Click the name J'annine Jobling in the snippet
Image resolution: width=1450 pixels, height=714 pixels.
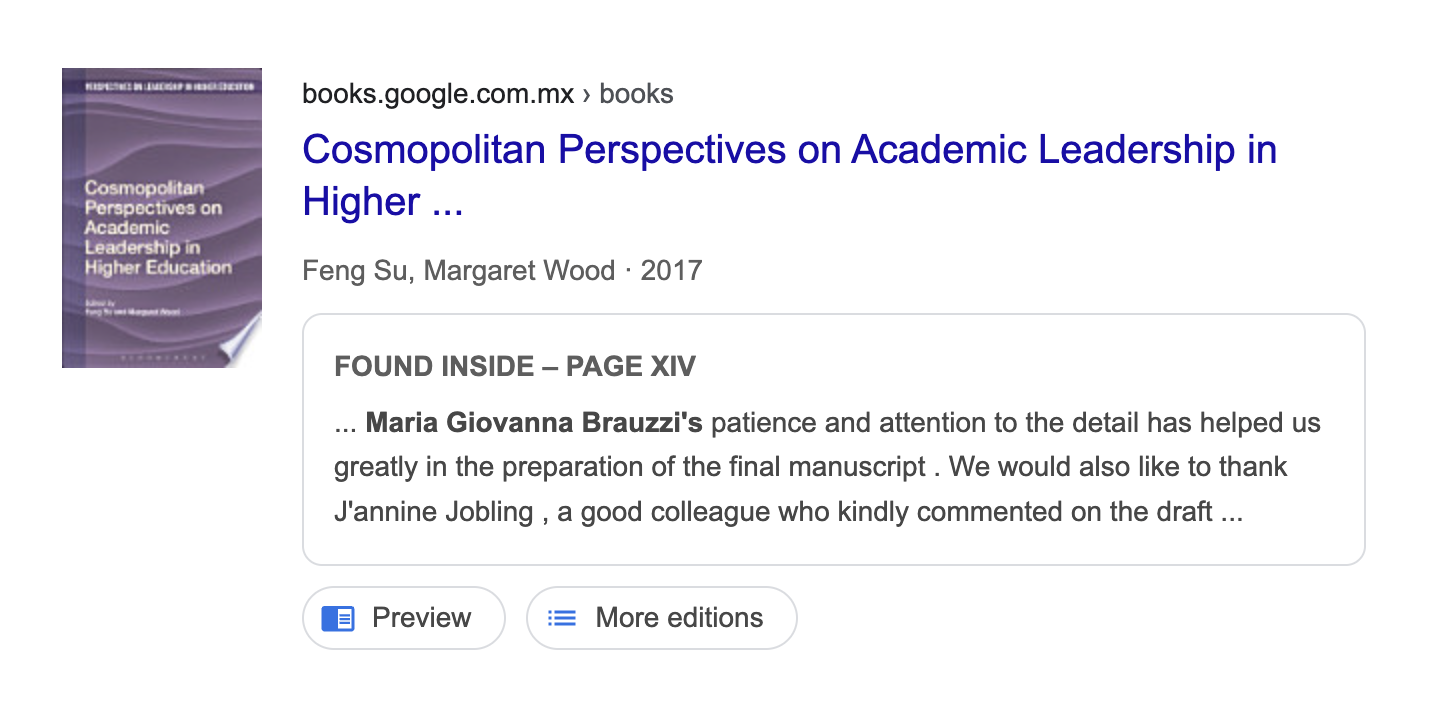[434, 513]
